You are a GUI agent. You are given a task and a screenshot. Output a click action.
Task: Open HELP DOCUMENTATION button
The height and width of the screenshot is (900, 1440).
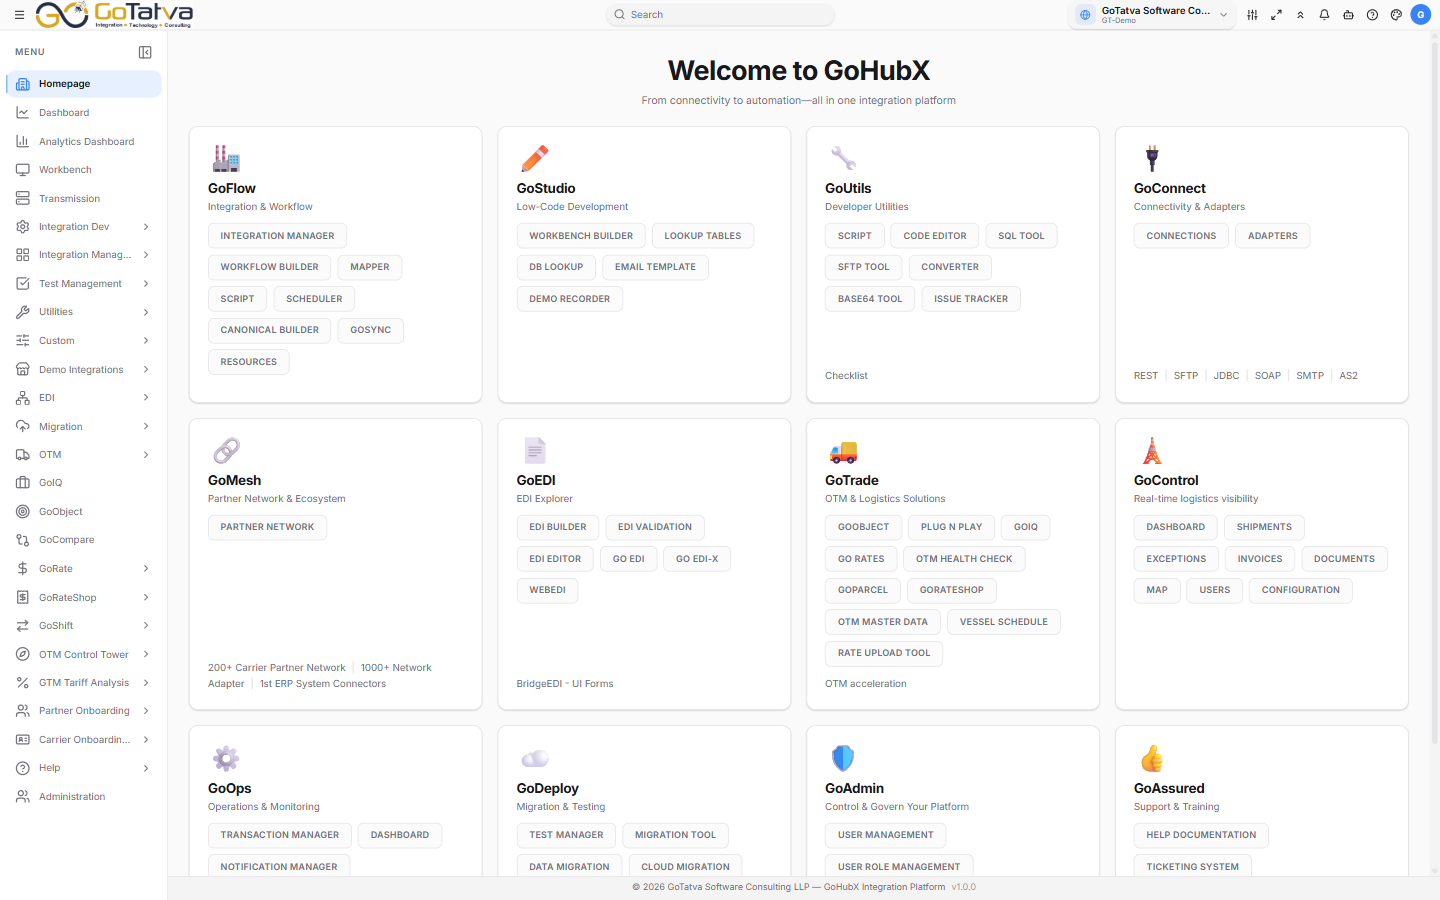click(1201, 835)
